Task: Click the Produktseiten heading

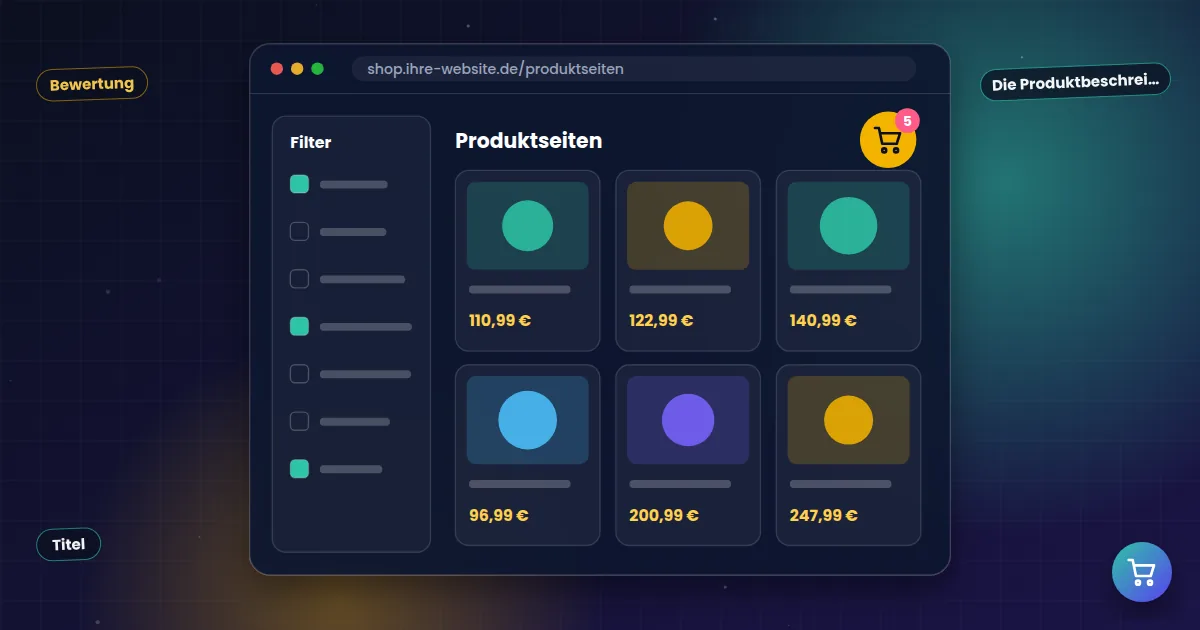Action: click(x=529, y=141)
